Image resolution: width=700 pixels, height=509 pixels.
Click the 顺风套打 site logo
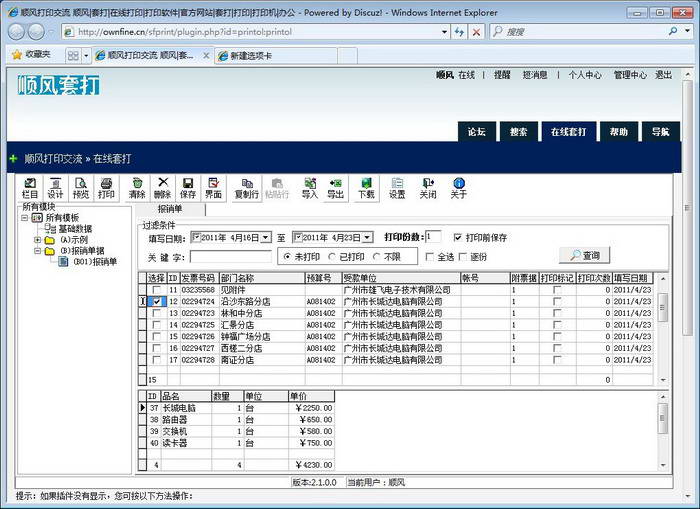tap(58, 85)
